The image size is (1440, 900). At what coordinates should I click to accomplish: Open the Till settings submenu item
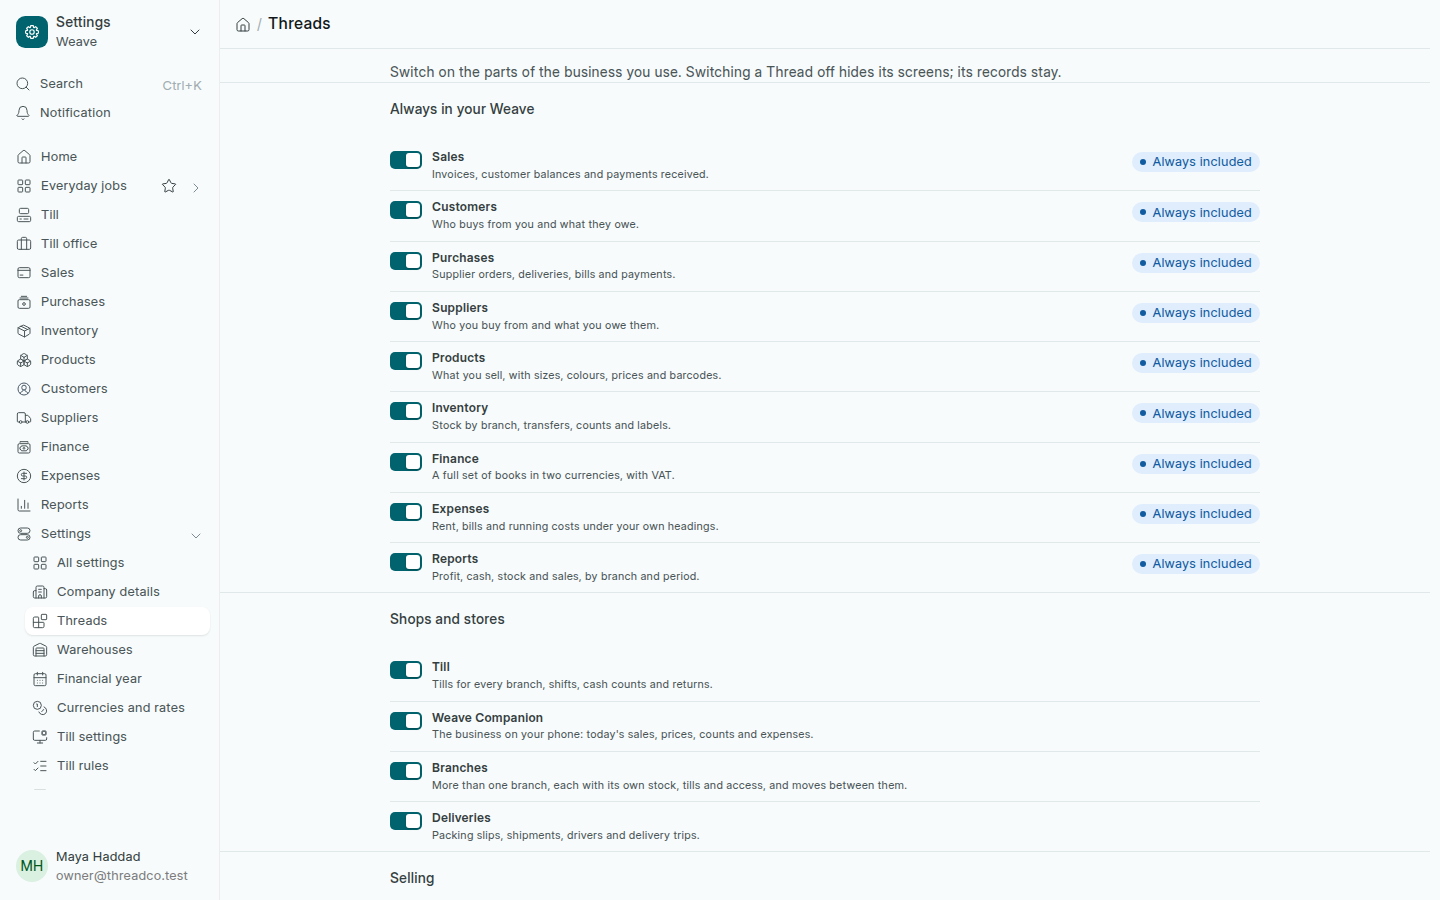pyautogui.click(x=118, y=737)
